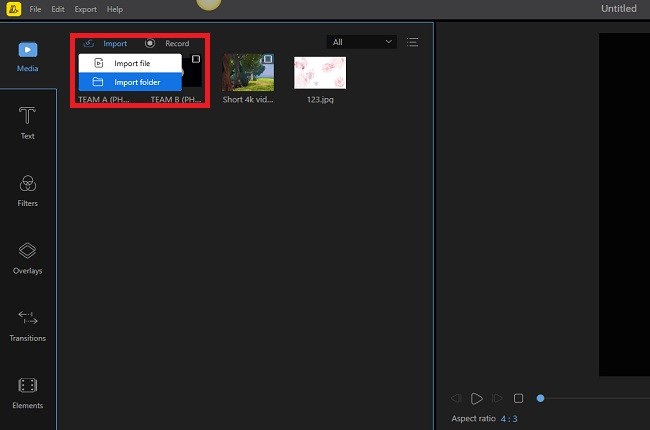The height and width of the screenshot is (430, 650).
Task: Click the preview progress slider handle
Action: tap(540, 398)
